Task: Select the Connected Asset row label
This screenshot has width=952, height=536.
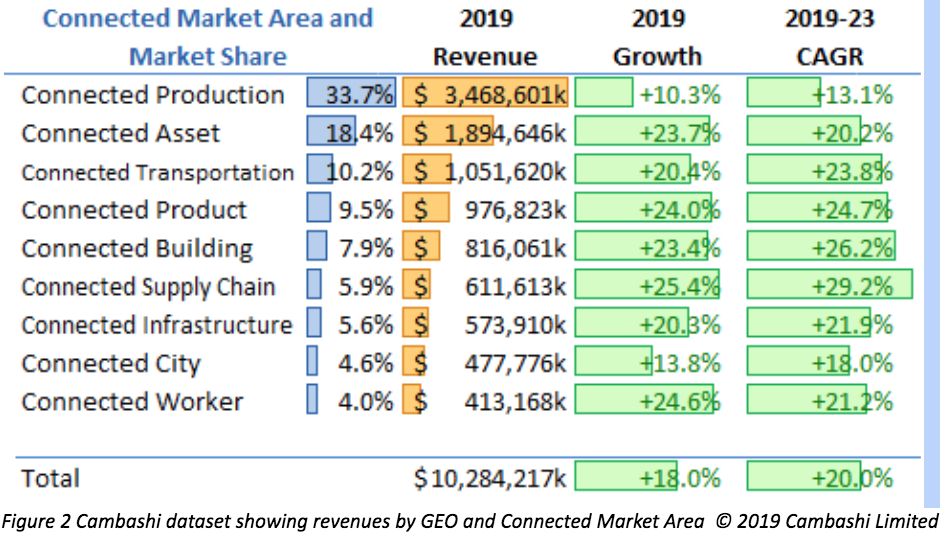Action: 121,133
